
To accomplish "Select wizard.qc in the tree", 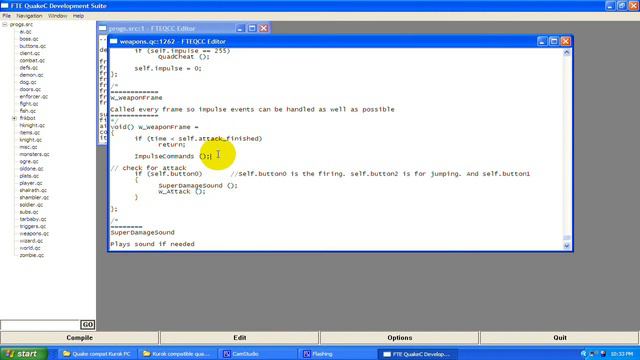I will pyautogui.click(x=31, y=241).
